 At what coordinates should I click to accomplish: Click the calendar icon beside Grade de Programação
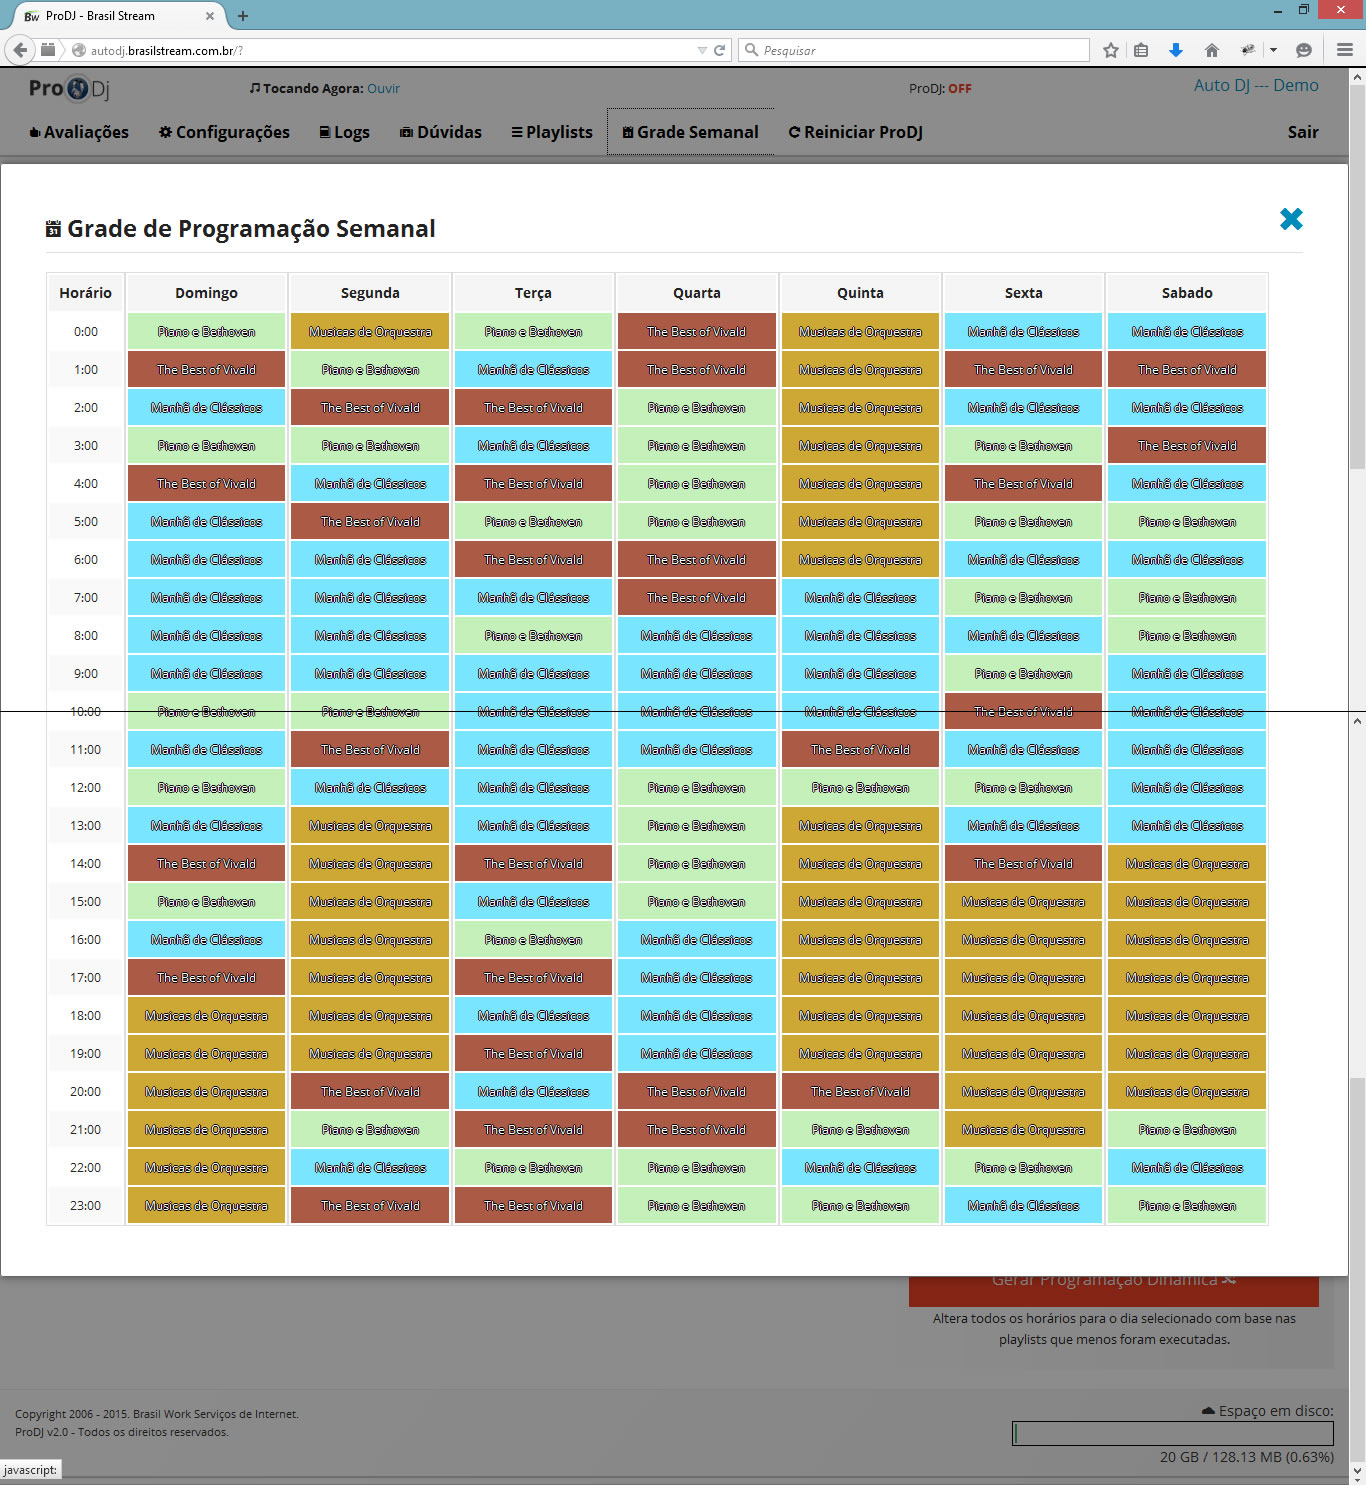tap(54, 229)
